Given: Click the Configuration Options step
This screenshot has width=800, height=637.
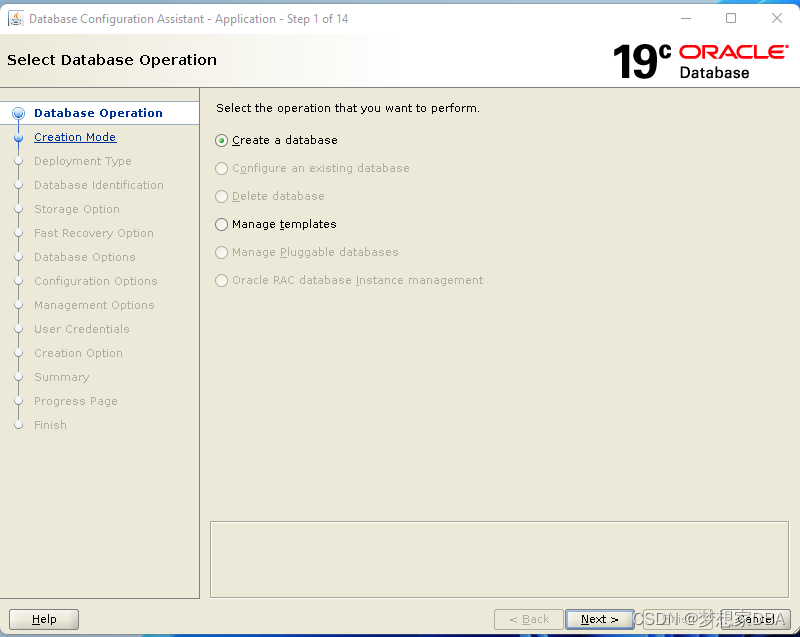Looking at the screenshot, I should pos(96,281).
